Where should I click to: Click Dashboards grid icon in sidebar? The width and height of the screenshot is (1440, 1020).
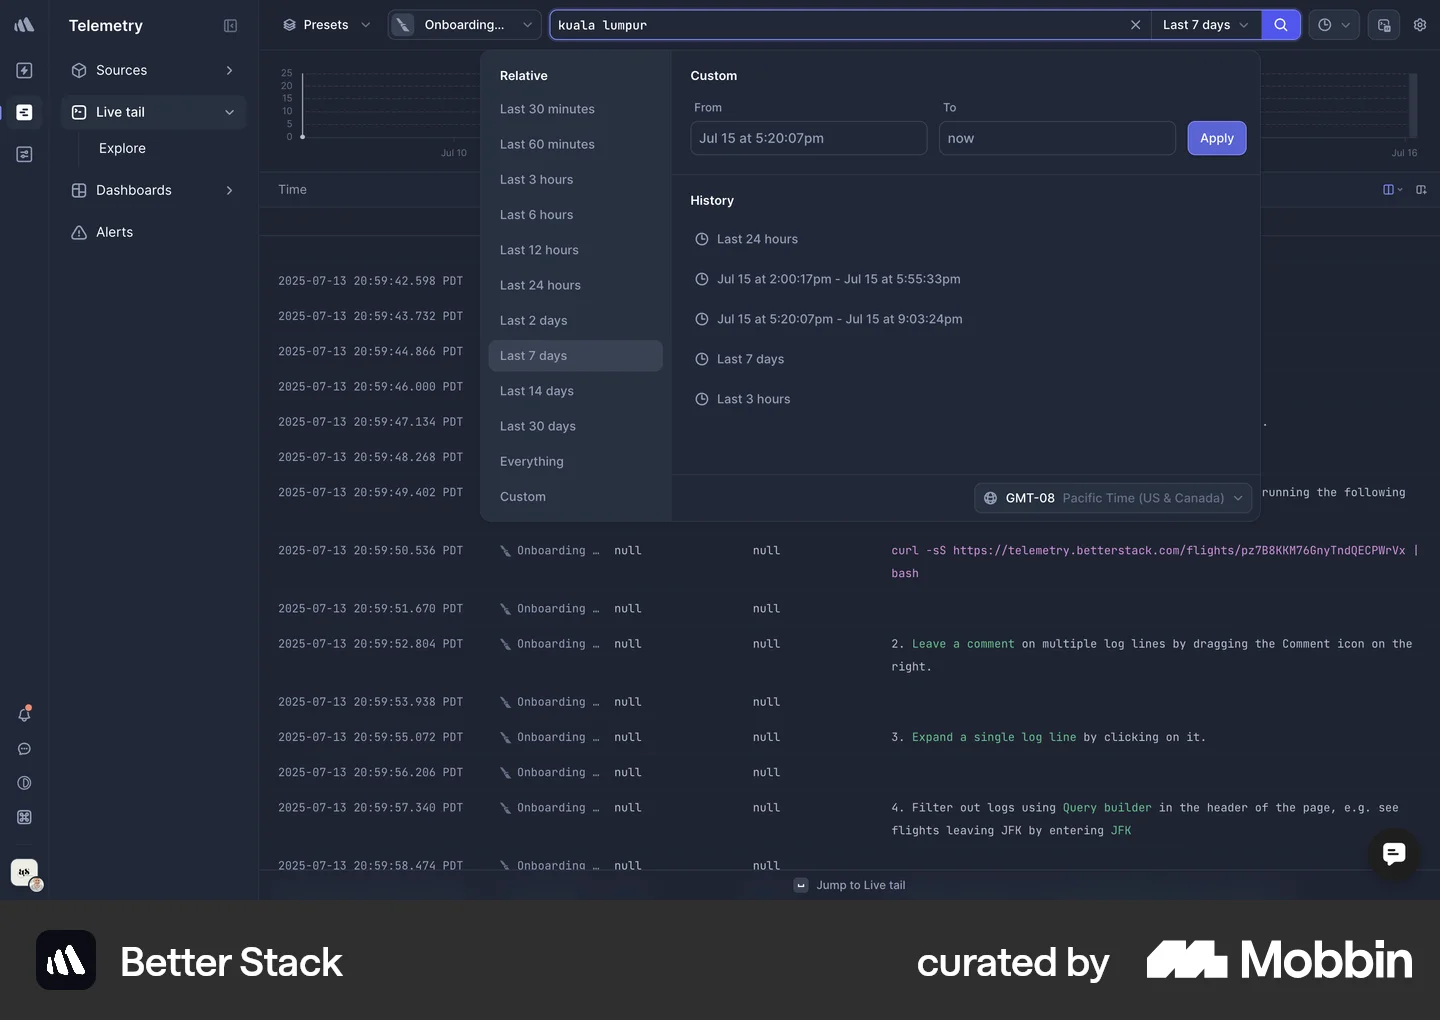click(79, 190)
